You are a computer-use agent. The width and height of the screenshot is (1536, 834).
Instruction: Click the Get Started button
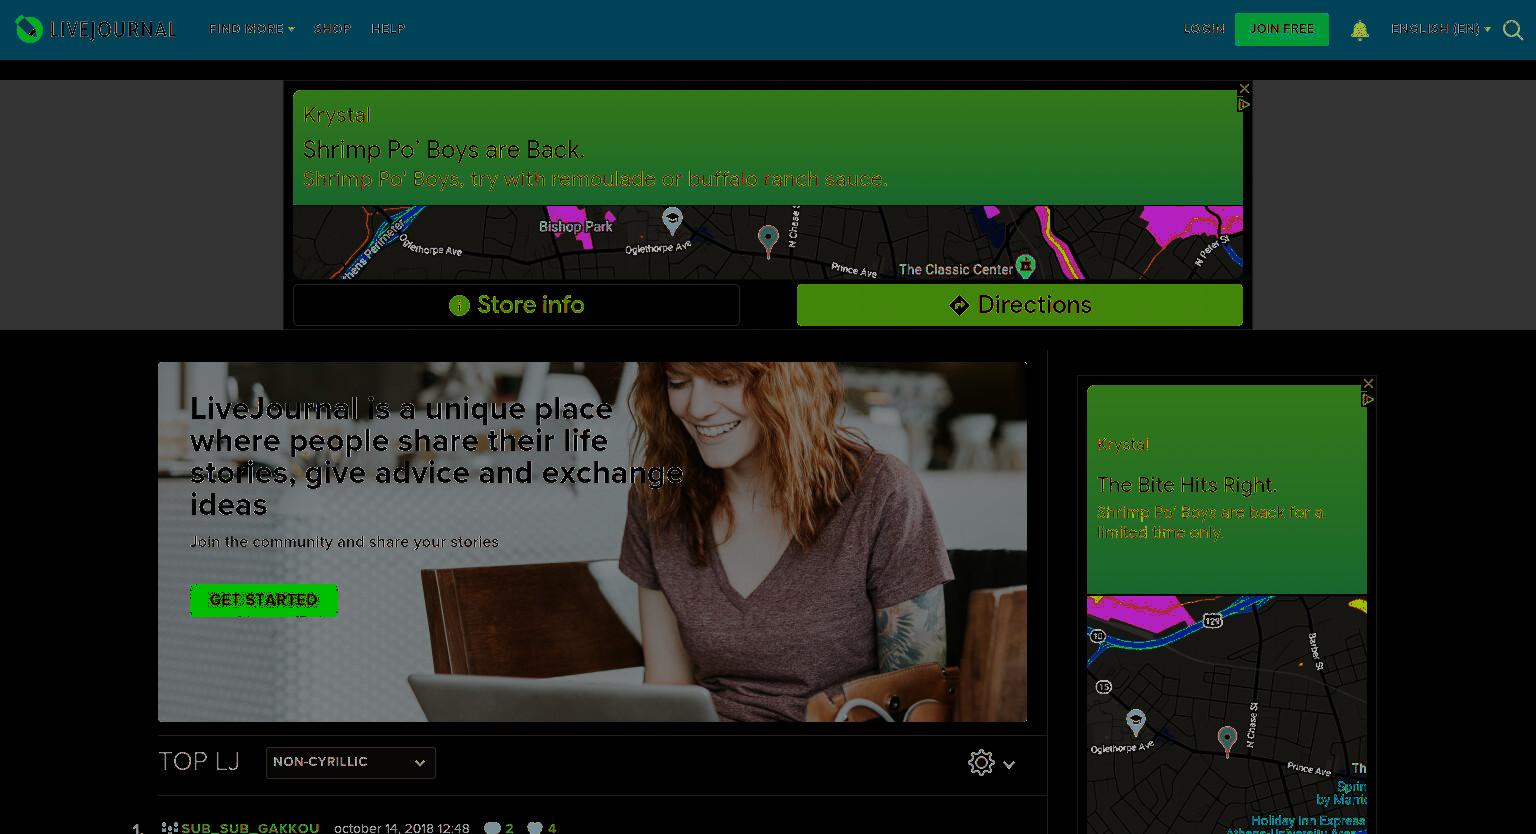[x=264, y=600]
